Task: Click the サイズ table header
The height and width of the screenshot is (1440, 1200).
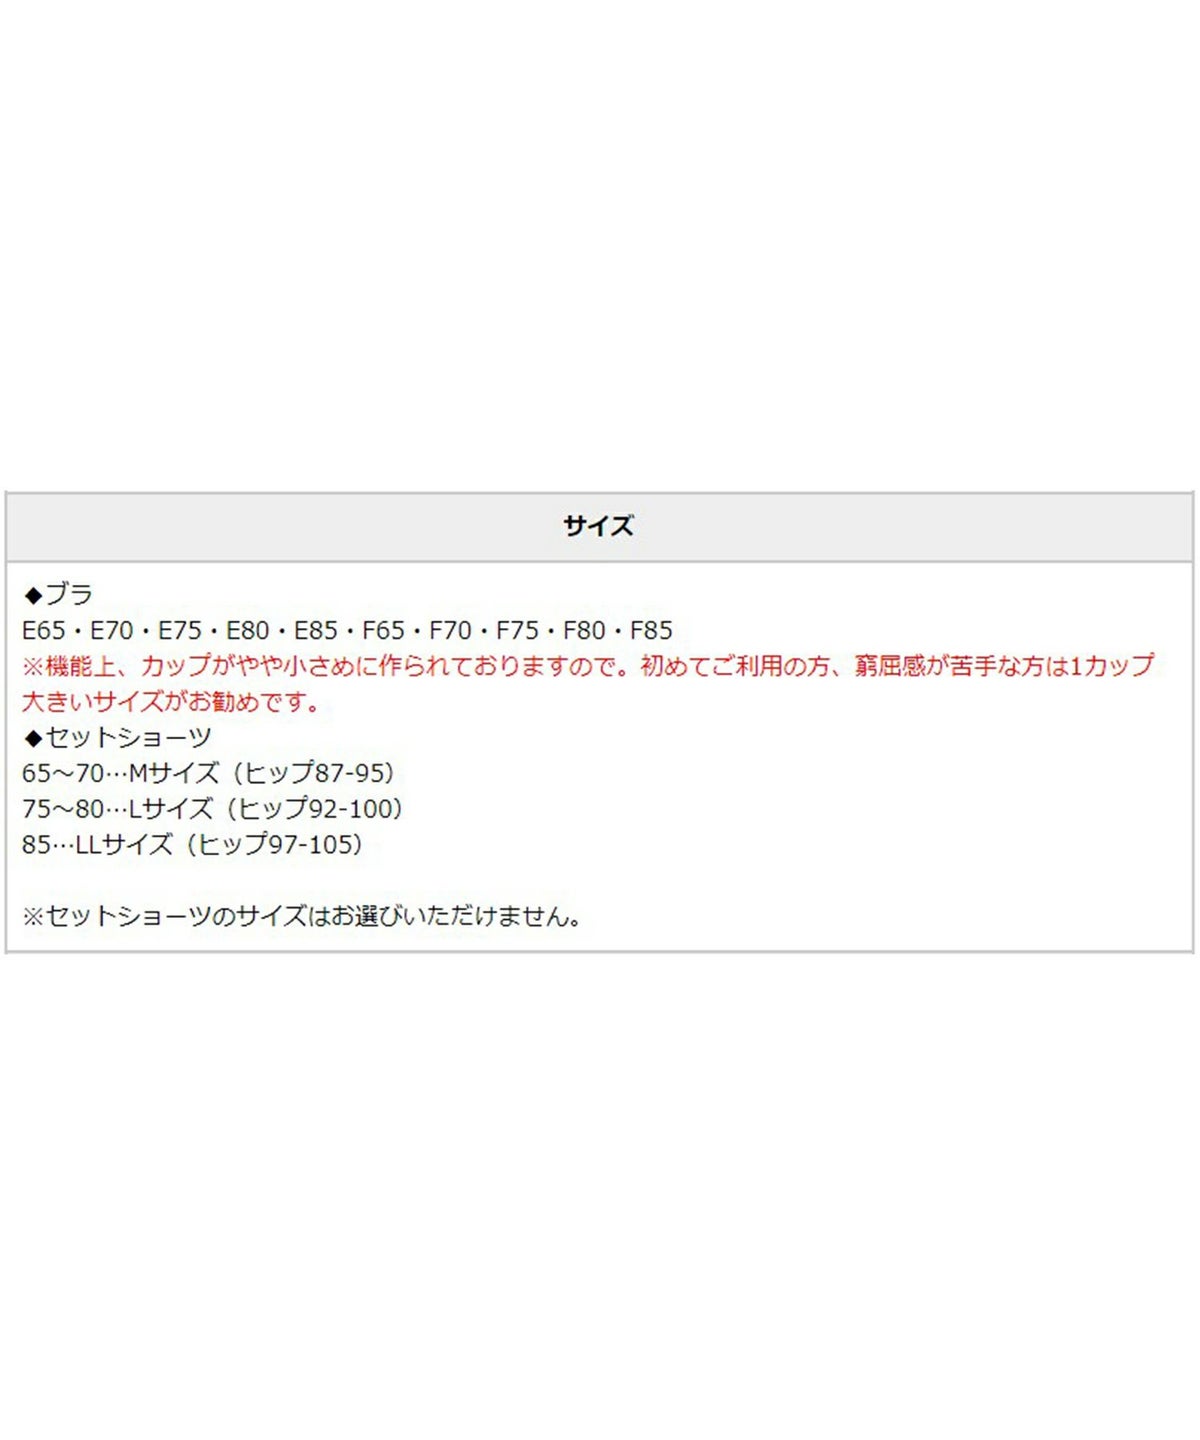Action: pyautogui.click(x=598, y=526)
